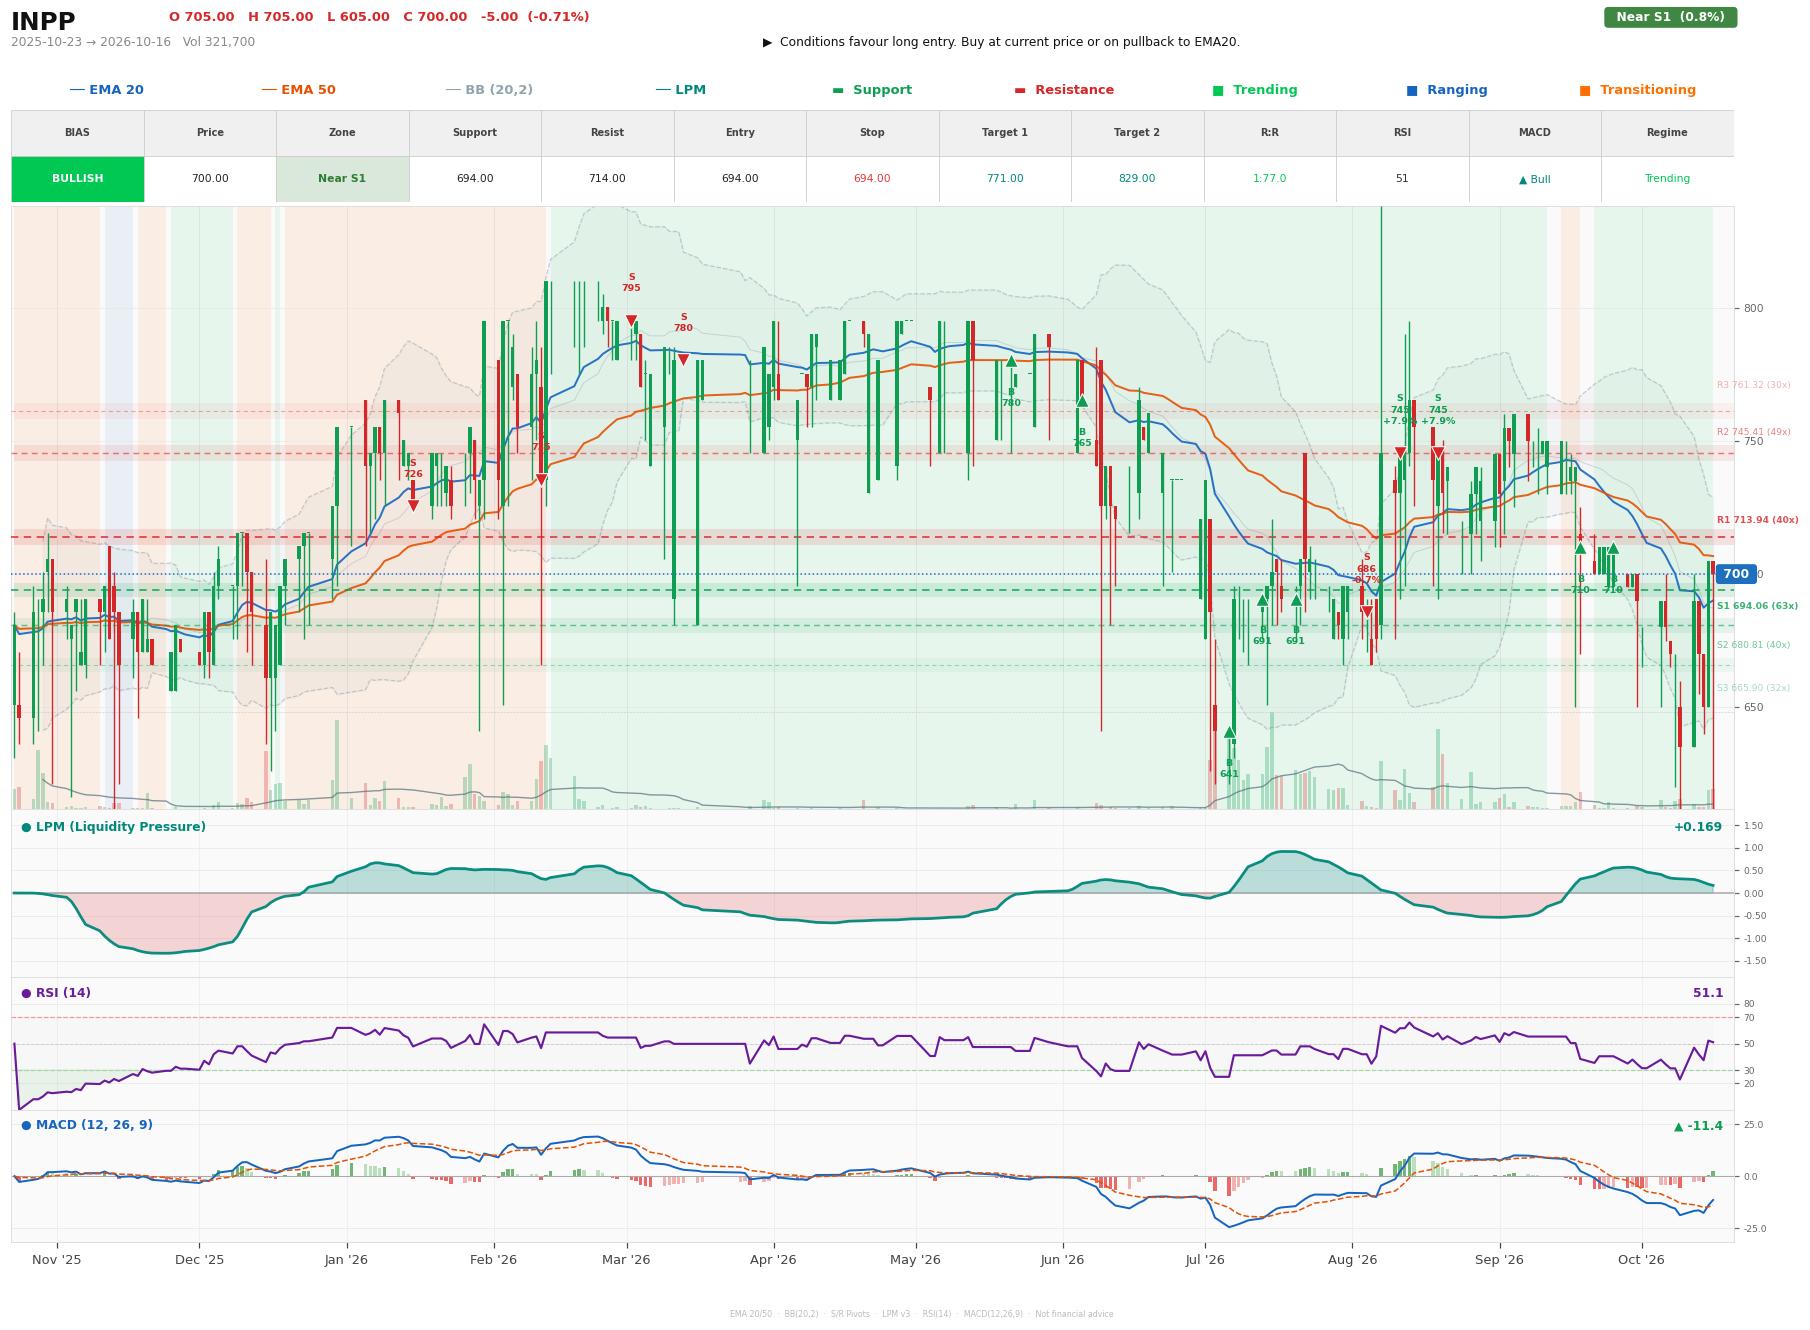
Task: Click the S 686 -0.7% sell marker
Action: [x=1367, y=612]
